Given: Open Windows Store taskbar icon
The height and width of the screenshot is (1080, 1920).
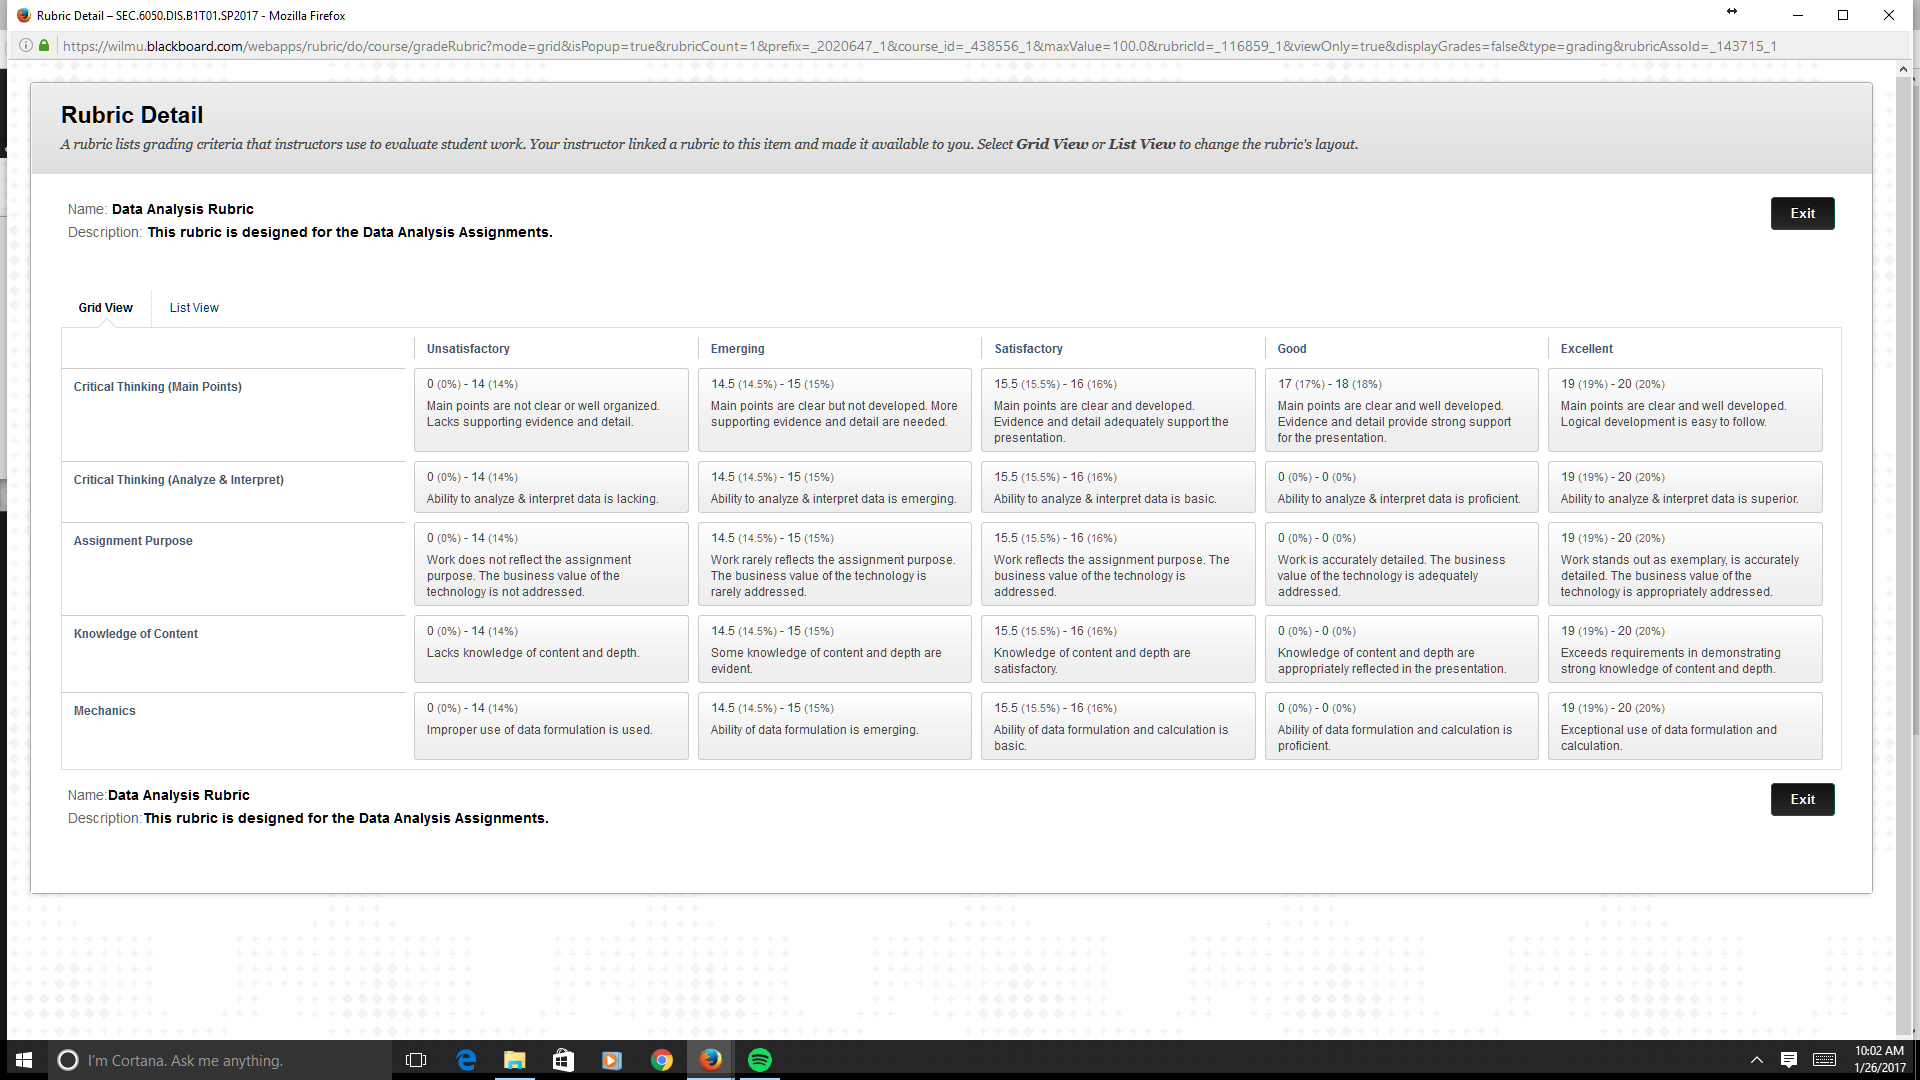Looking at the screenshot, I should point(563,1060).
